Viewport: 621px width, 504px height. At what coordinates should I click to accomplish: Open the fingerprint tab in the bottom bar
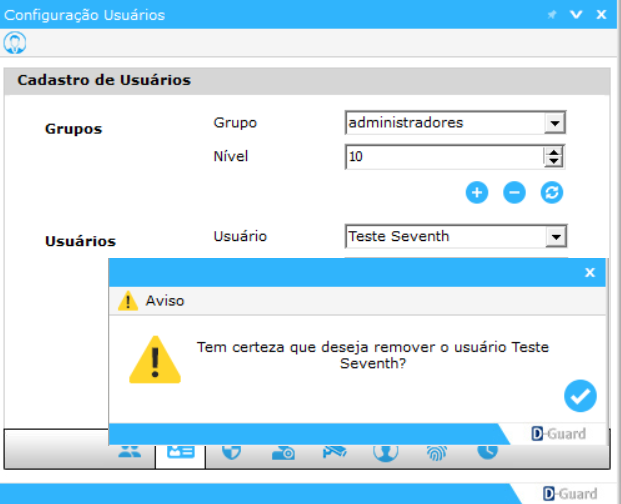point(437,452)
